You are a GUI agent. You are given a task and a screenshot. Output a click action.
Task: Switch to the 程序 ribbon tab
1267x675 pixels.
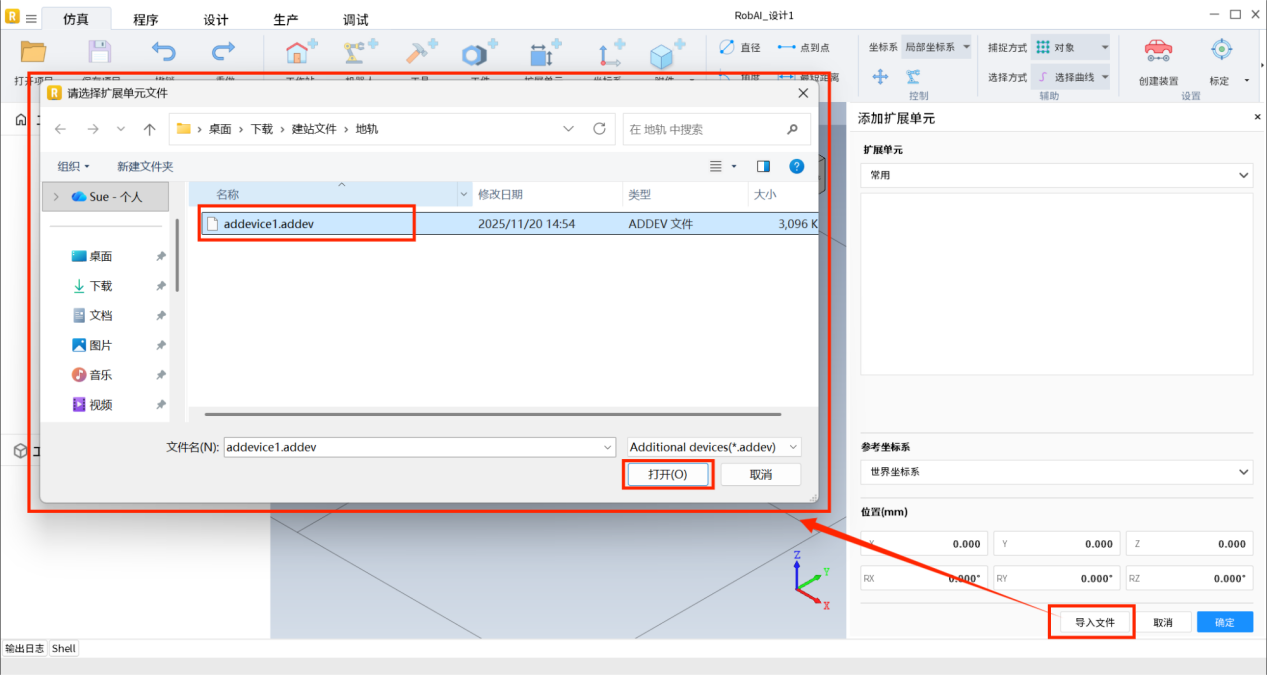pos(145,20)
